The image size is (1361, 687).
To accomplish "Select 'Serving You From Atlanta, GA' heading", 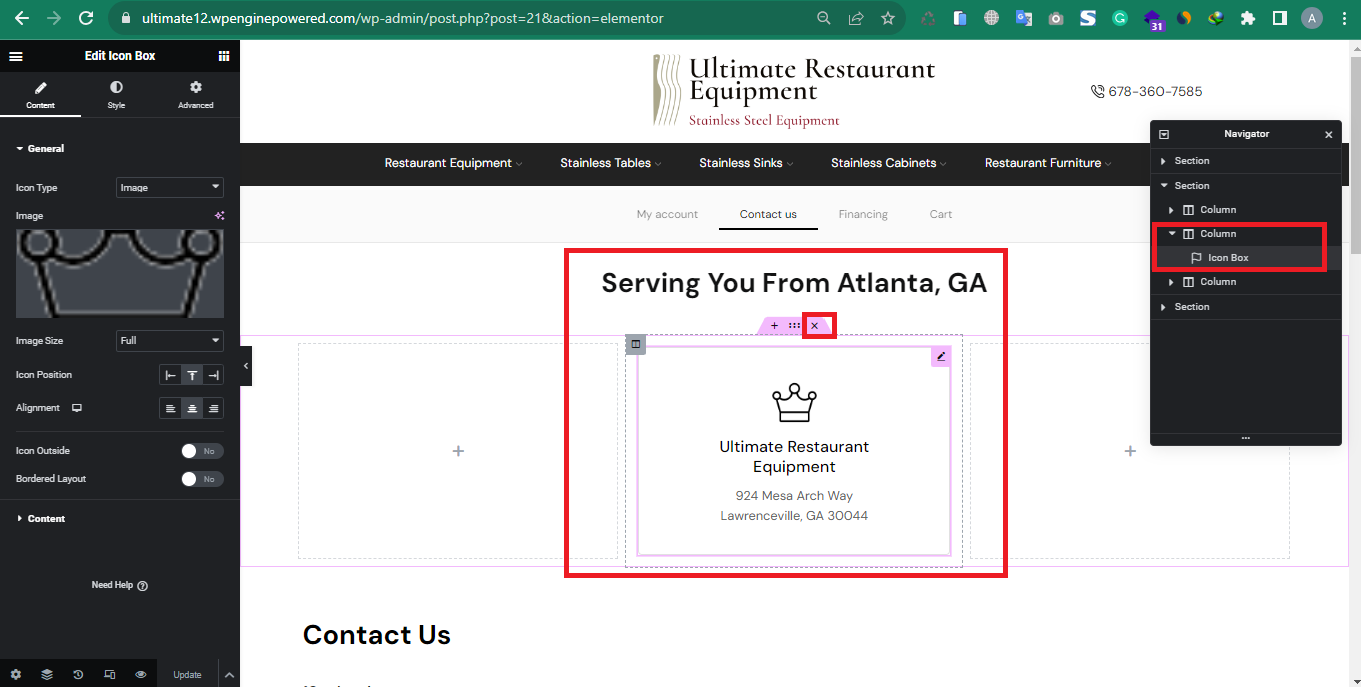I will pos(794,283).
